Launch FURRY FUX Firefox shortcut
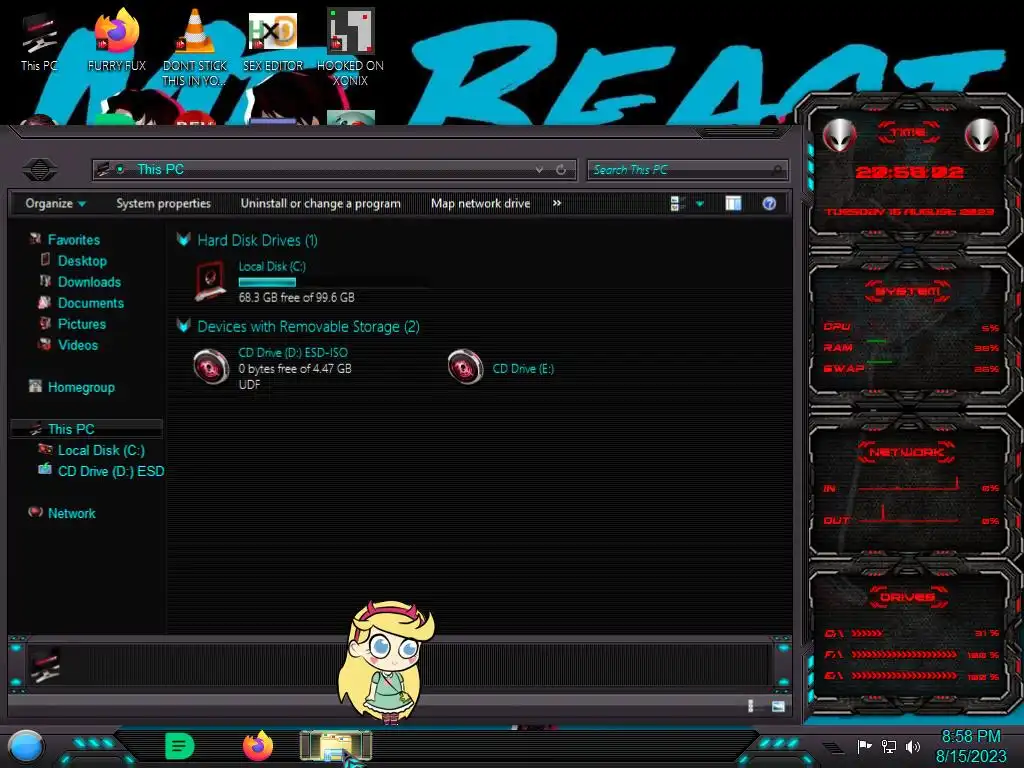Screen dimensions: 1024x768 pos(116,40)
